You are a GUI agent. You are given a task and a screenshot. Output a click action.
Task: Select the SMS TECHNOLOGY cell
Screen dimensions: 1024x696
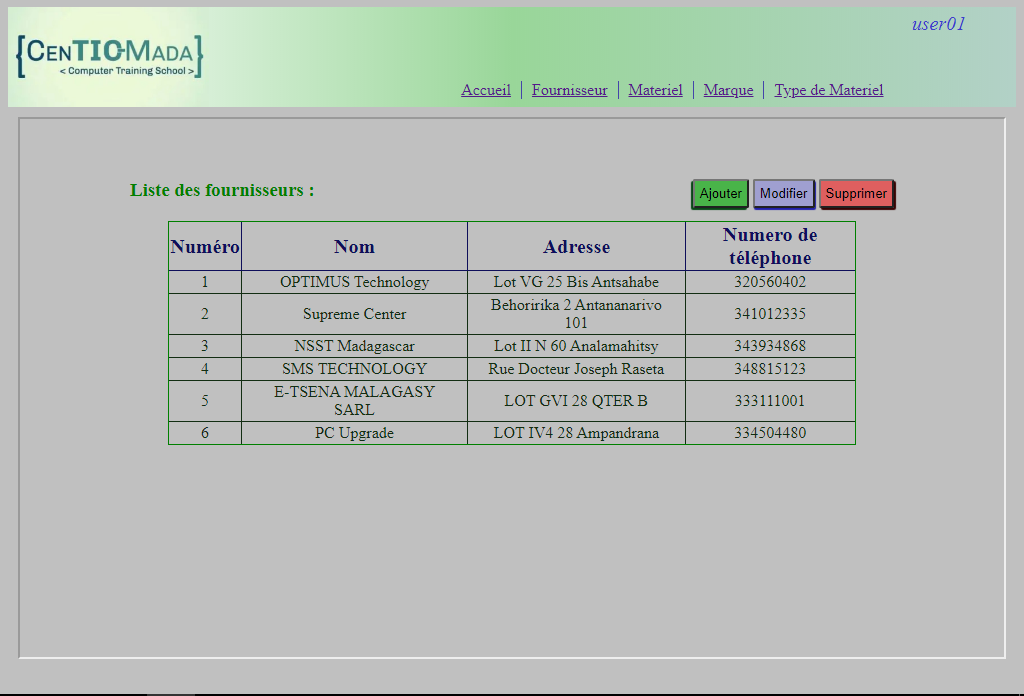pos(355,369)
